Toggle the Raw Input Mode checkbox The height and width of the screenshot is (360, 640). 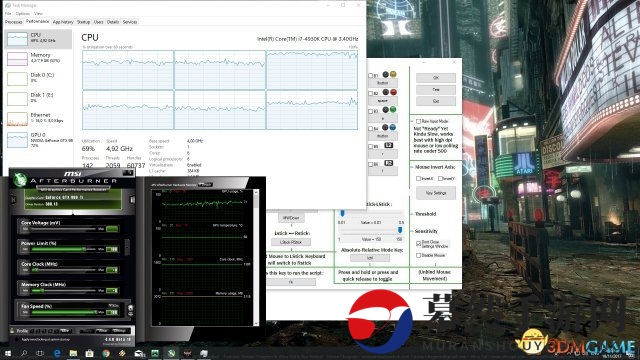418,121
